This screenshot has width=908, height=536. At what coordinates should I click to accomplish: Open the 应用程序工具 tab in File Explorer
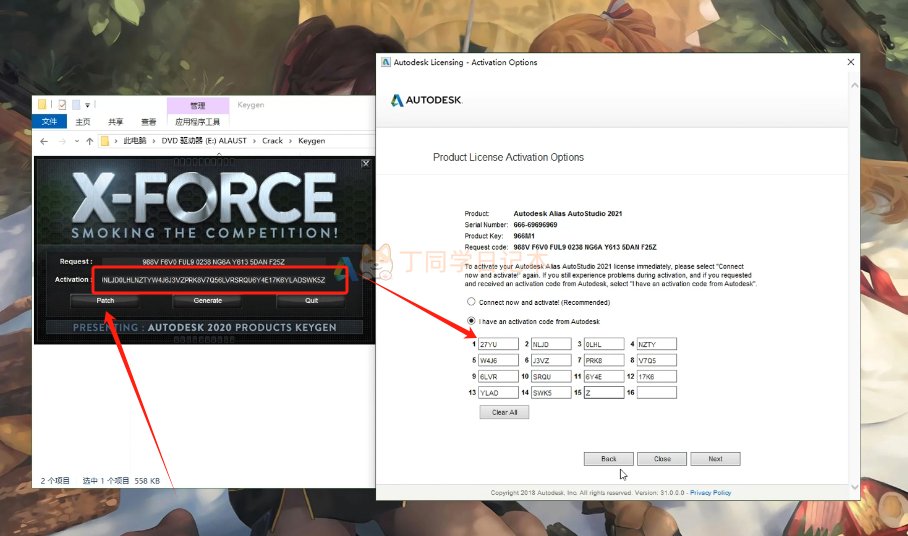coord(197,122)
